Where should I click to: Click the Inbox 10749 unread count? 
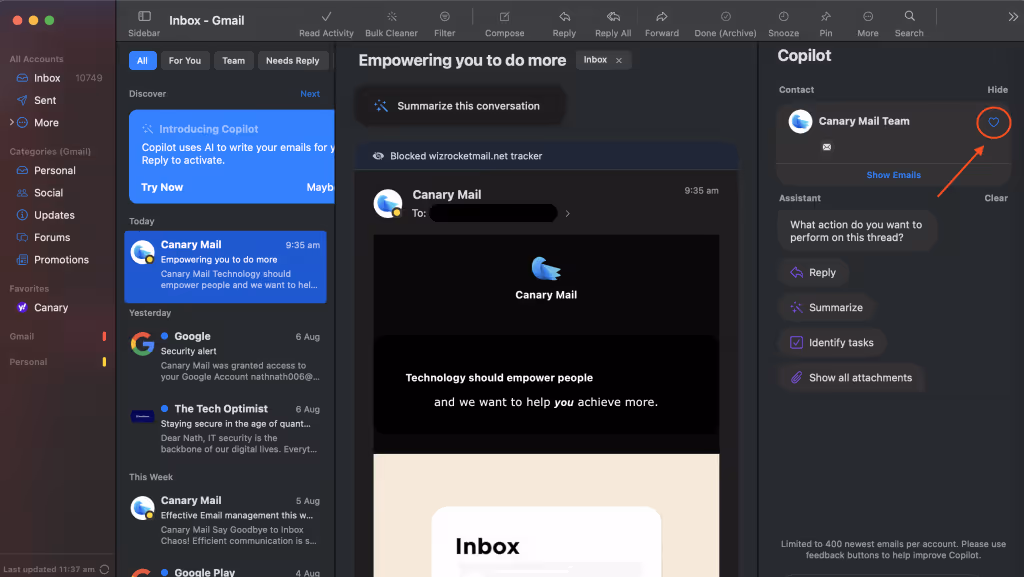[x=89, y=78]
